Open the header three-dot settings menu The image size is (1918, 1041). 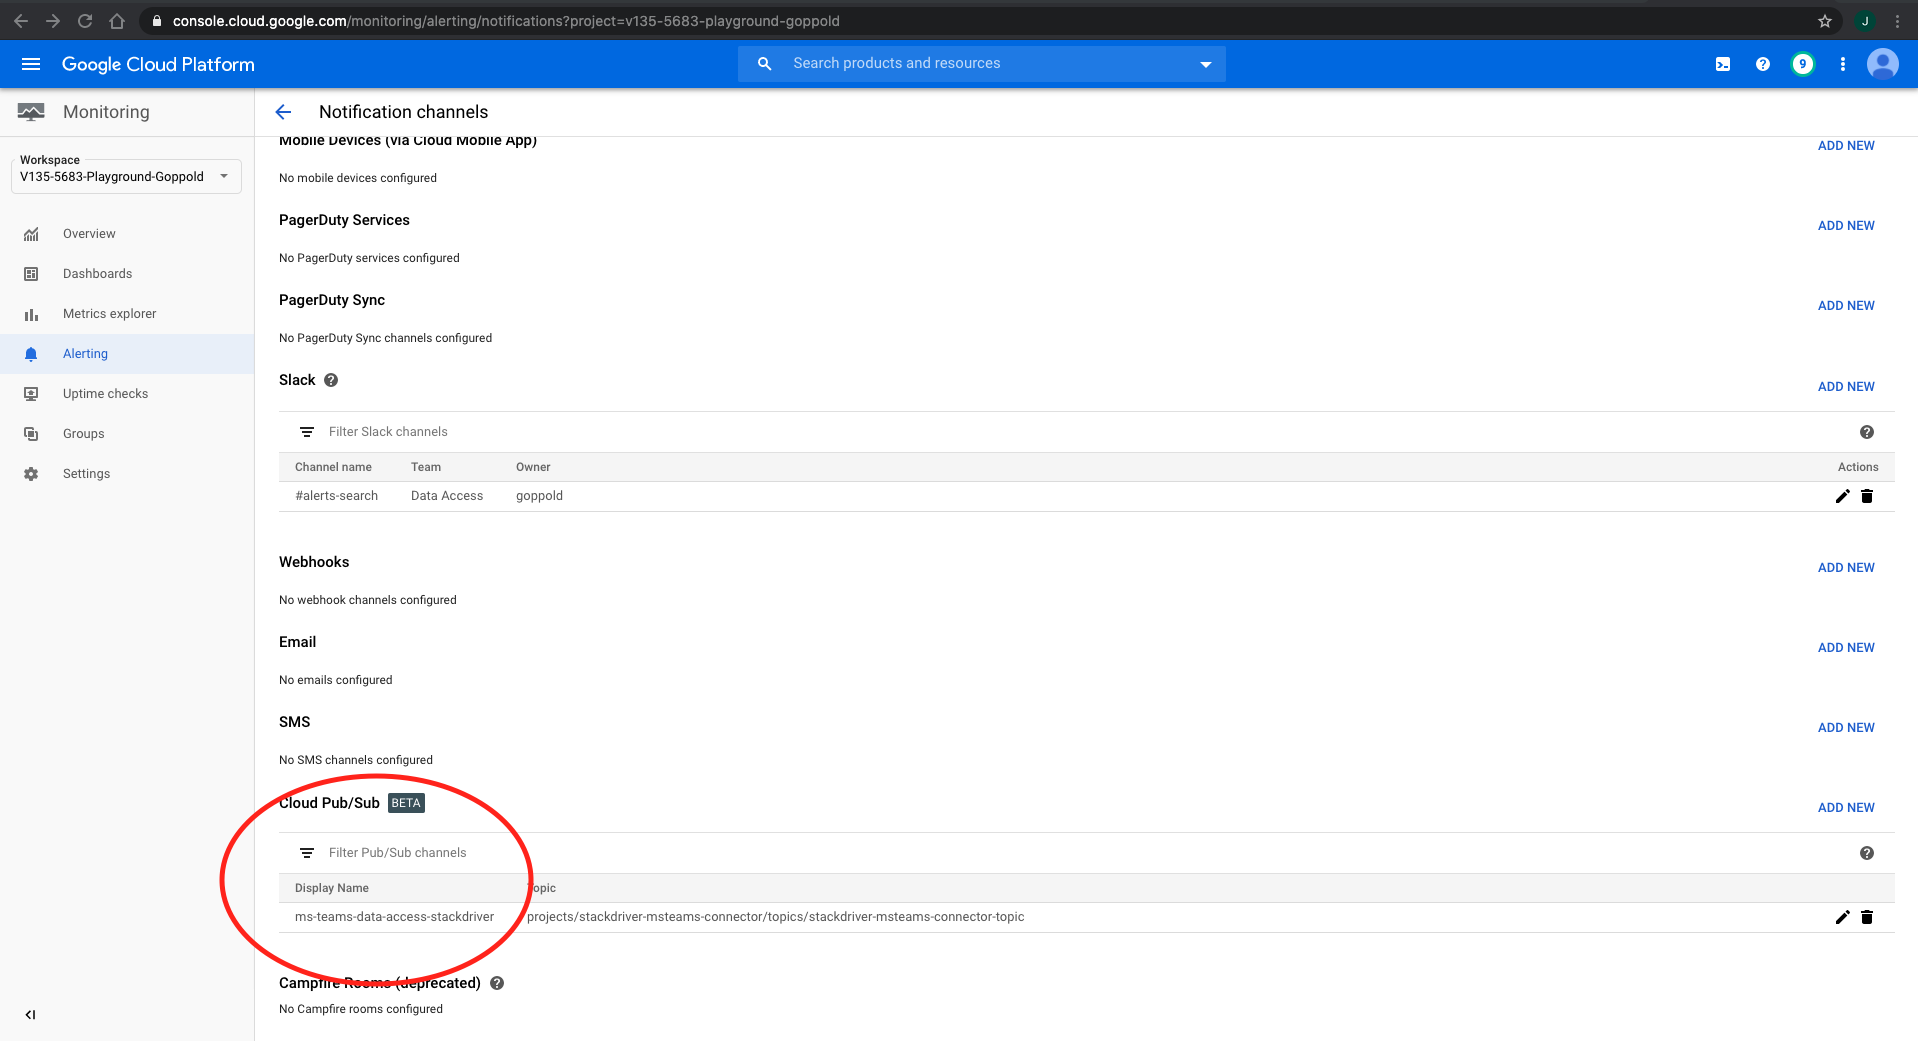(1843, 64)
